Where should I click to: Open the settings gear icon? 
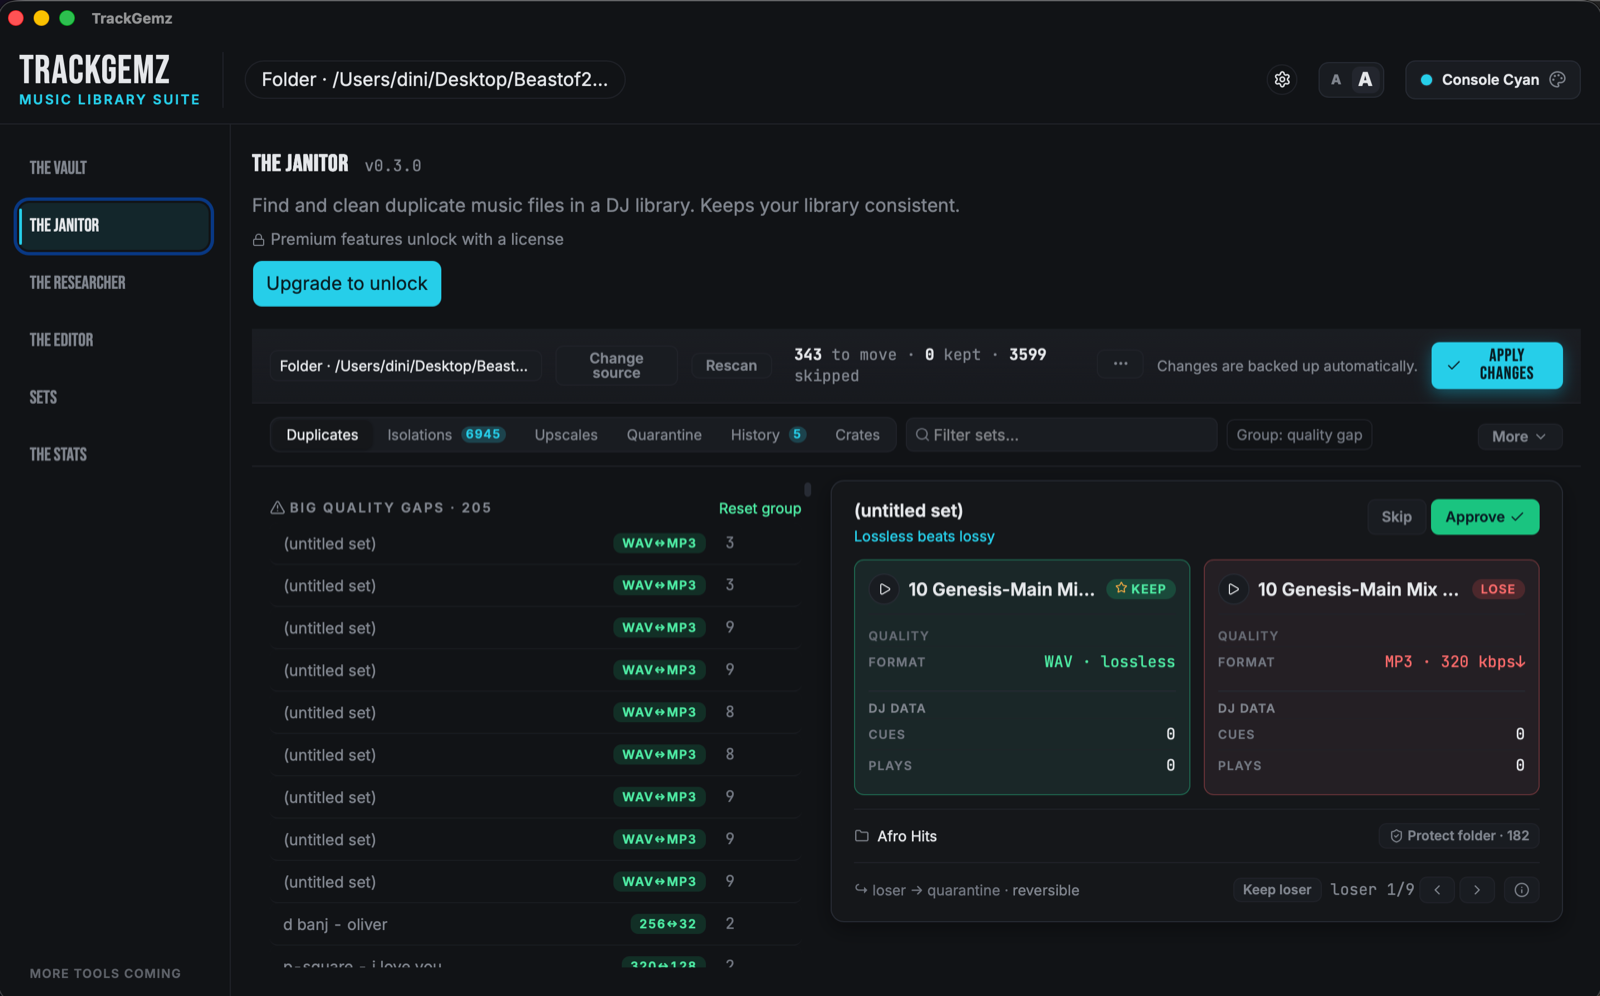pyautogui.click(x=1282, y=80)
